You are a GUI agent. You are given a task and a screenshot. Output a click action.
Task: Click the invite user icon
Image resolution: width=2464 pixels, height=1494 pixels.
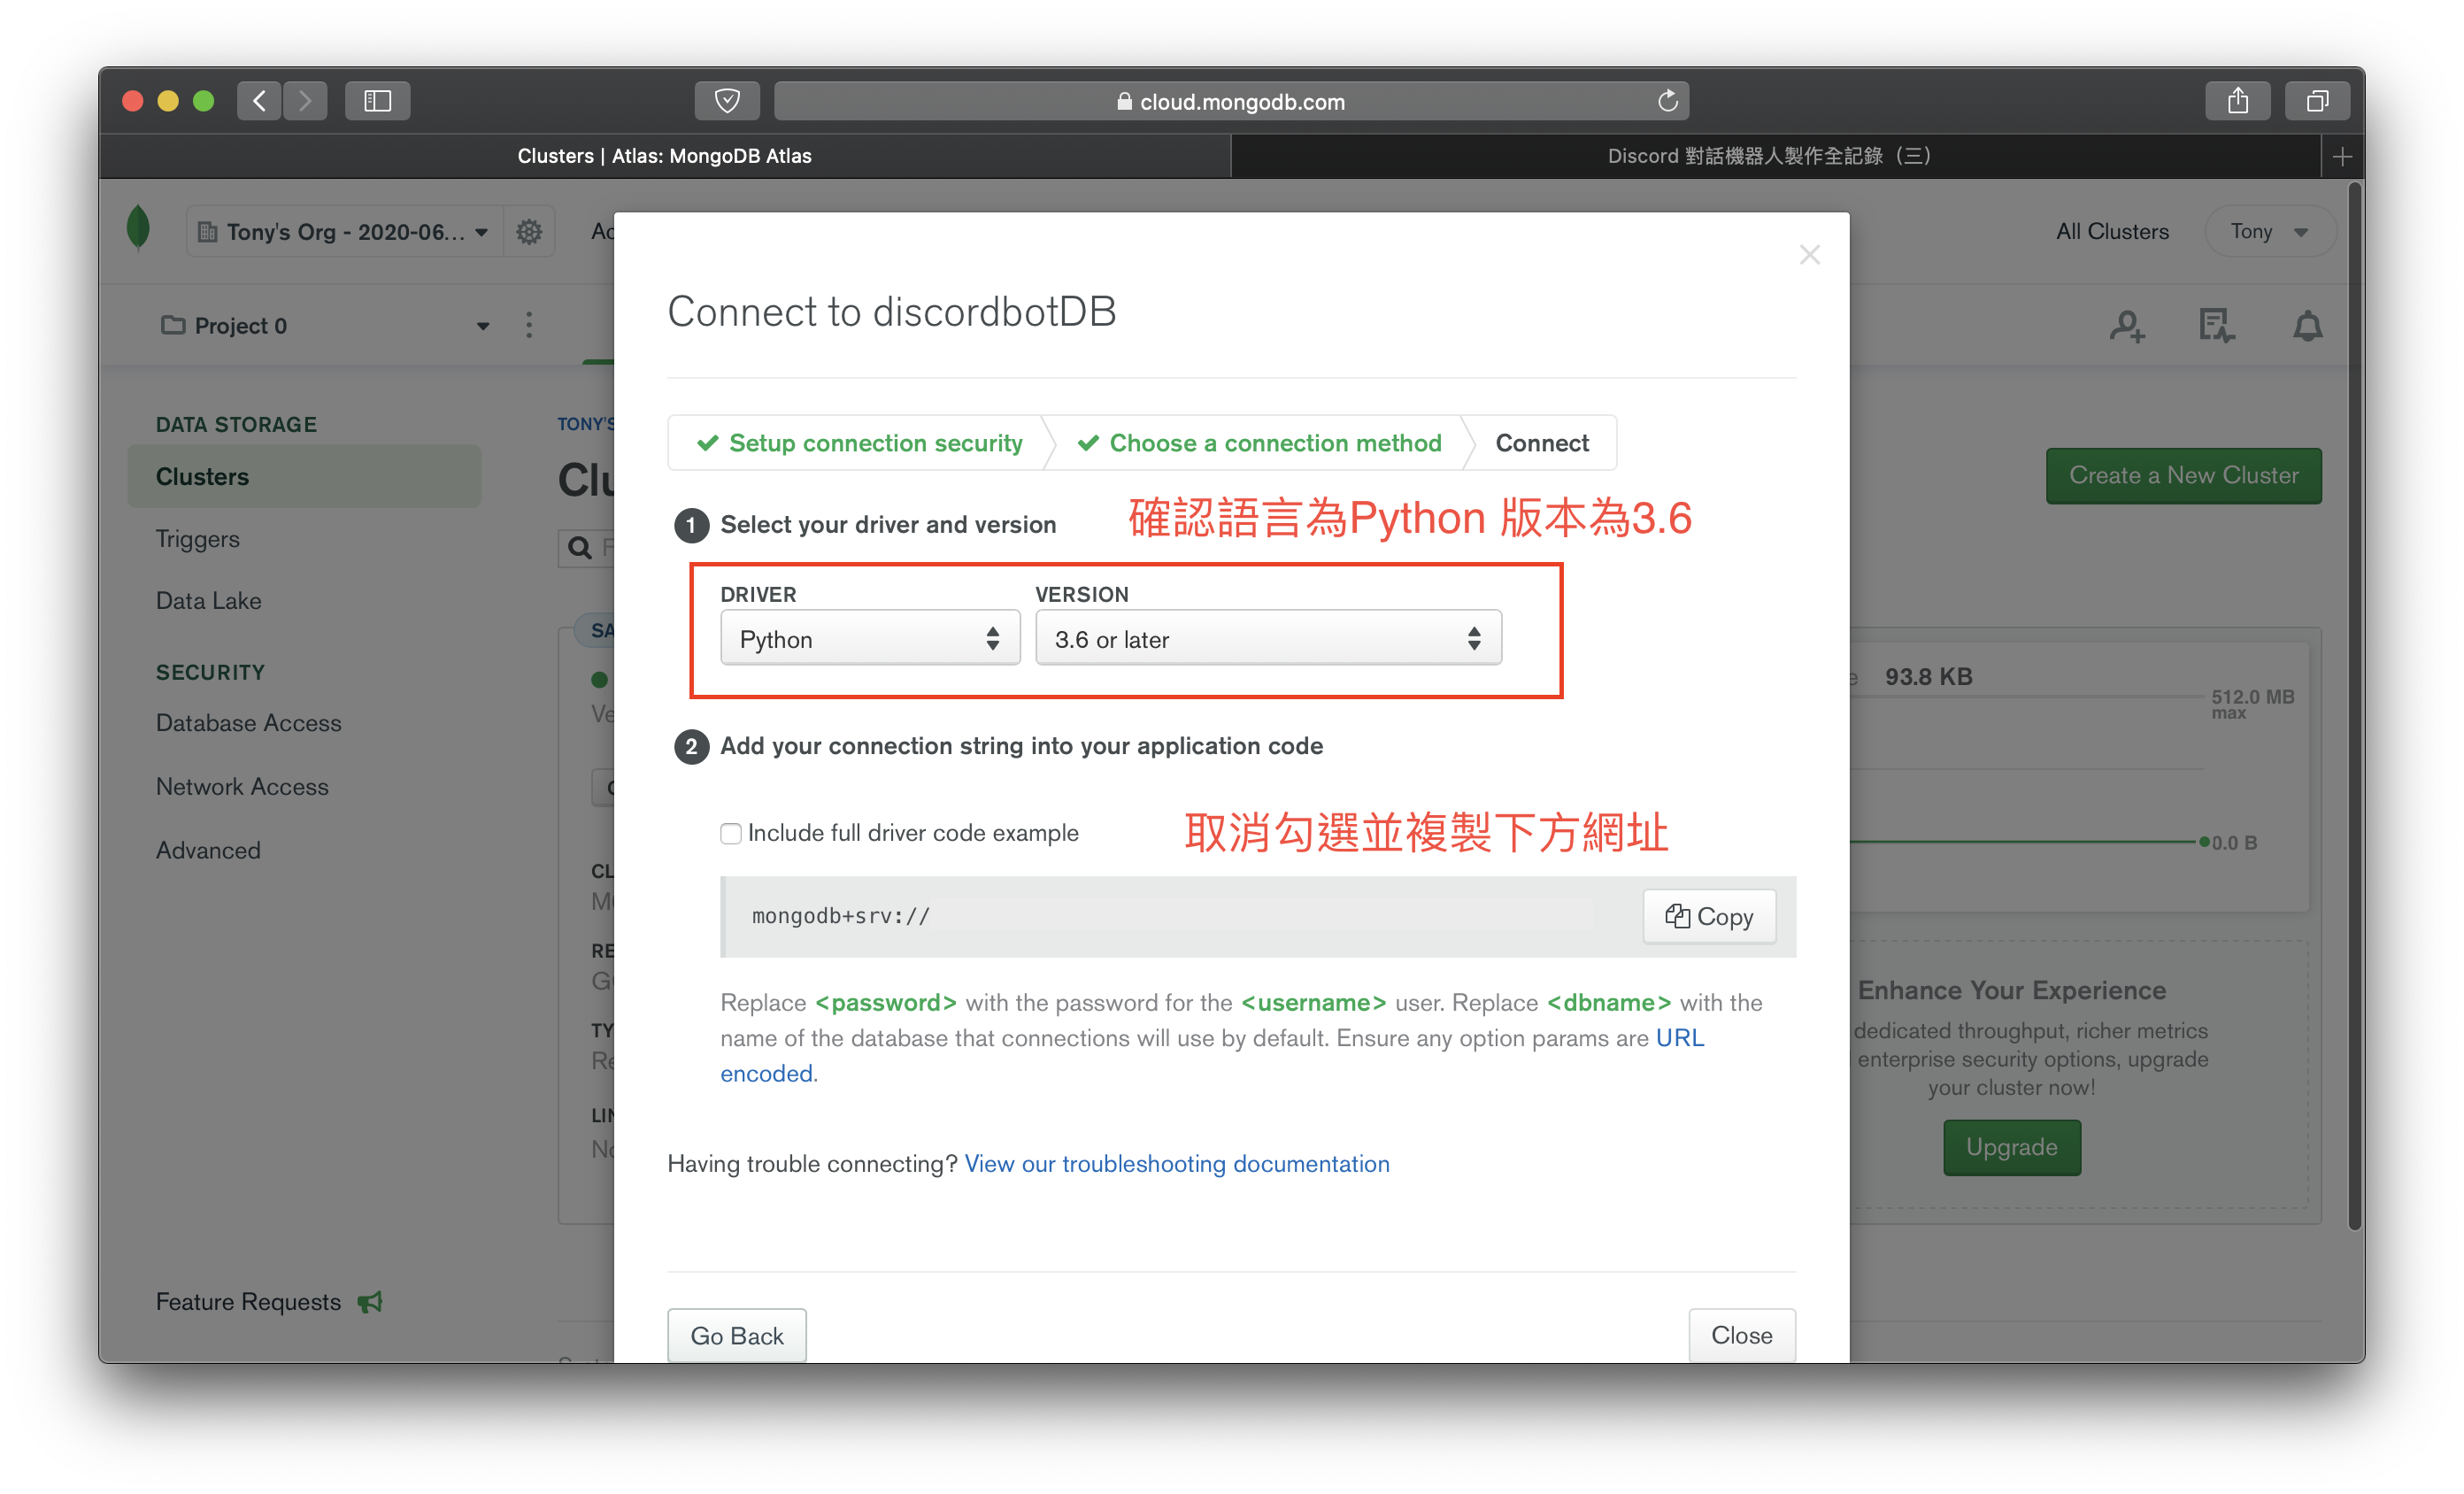(x=2126, y=326)
